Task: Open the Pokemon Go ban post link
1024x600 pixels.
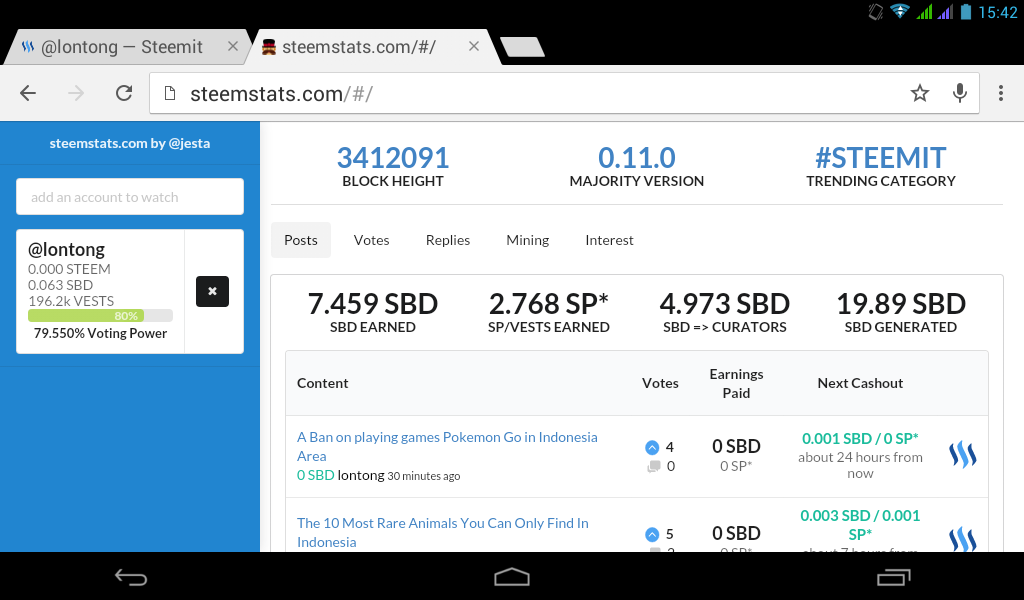Action: pos(446,446)
